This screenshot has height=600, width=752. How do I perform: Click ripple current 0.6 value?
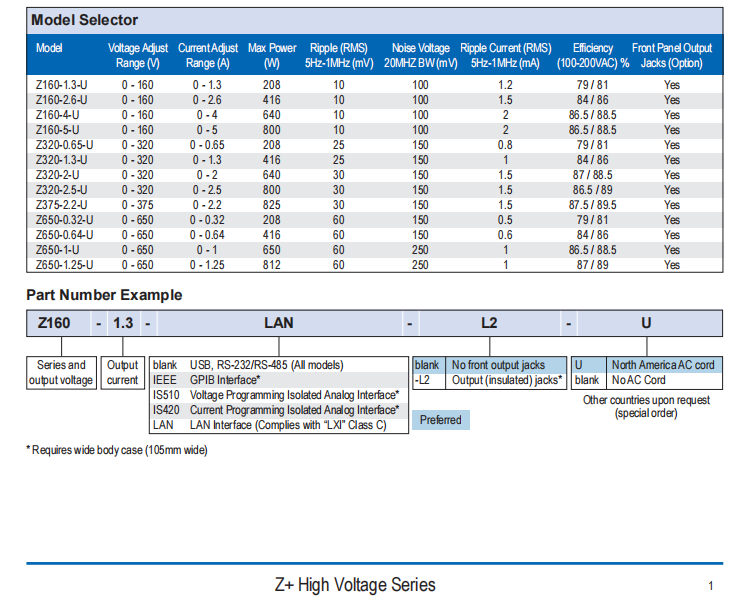[x=505, y=235]
